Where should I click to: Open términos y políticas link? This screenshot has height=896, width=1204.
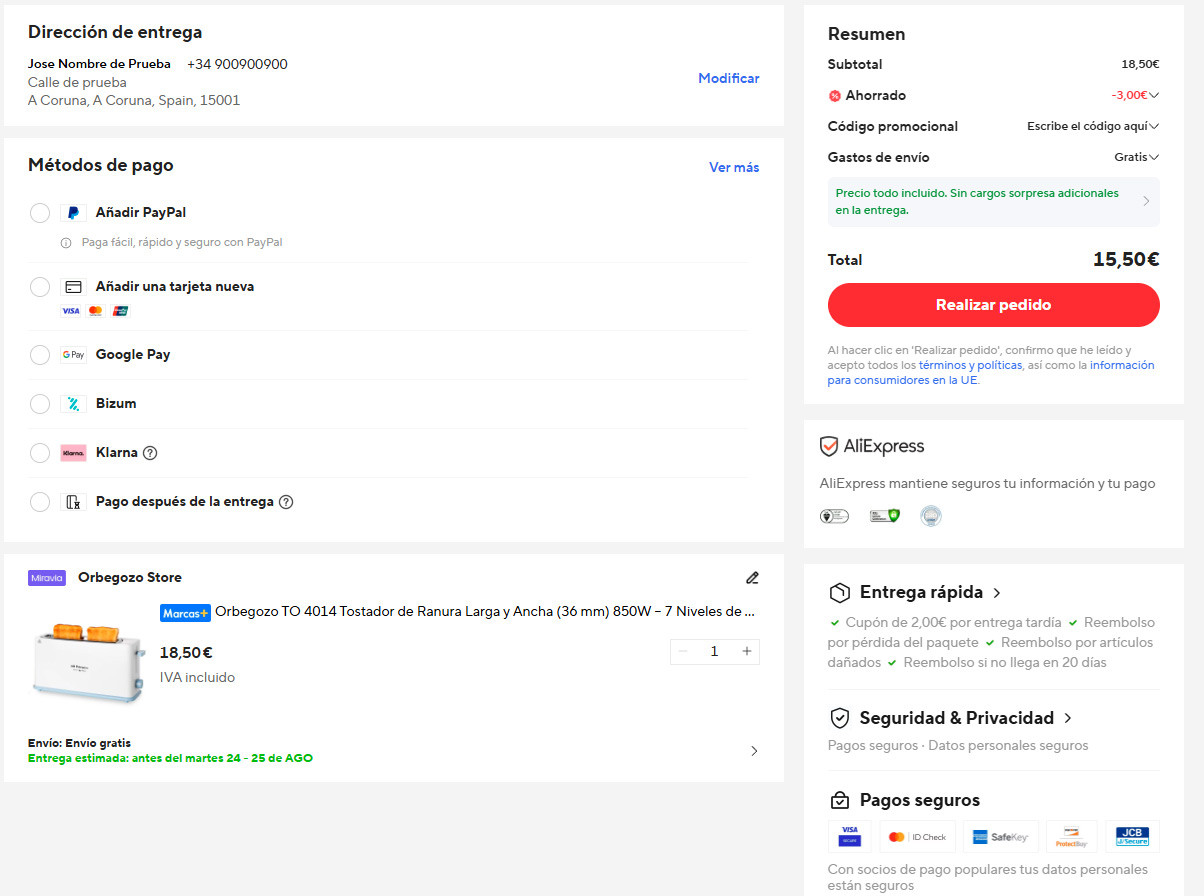pyautogui.click(x=970, y=366)
